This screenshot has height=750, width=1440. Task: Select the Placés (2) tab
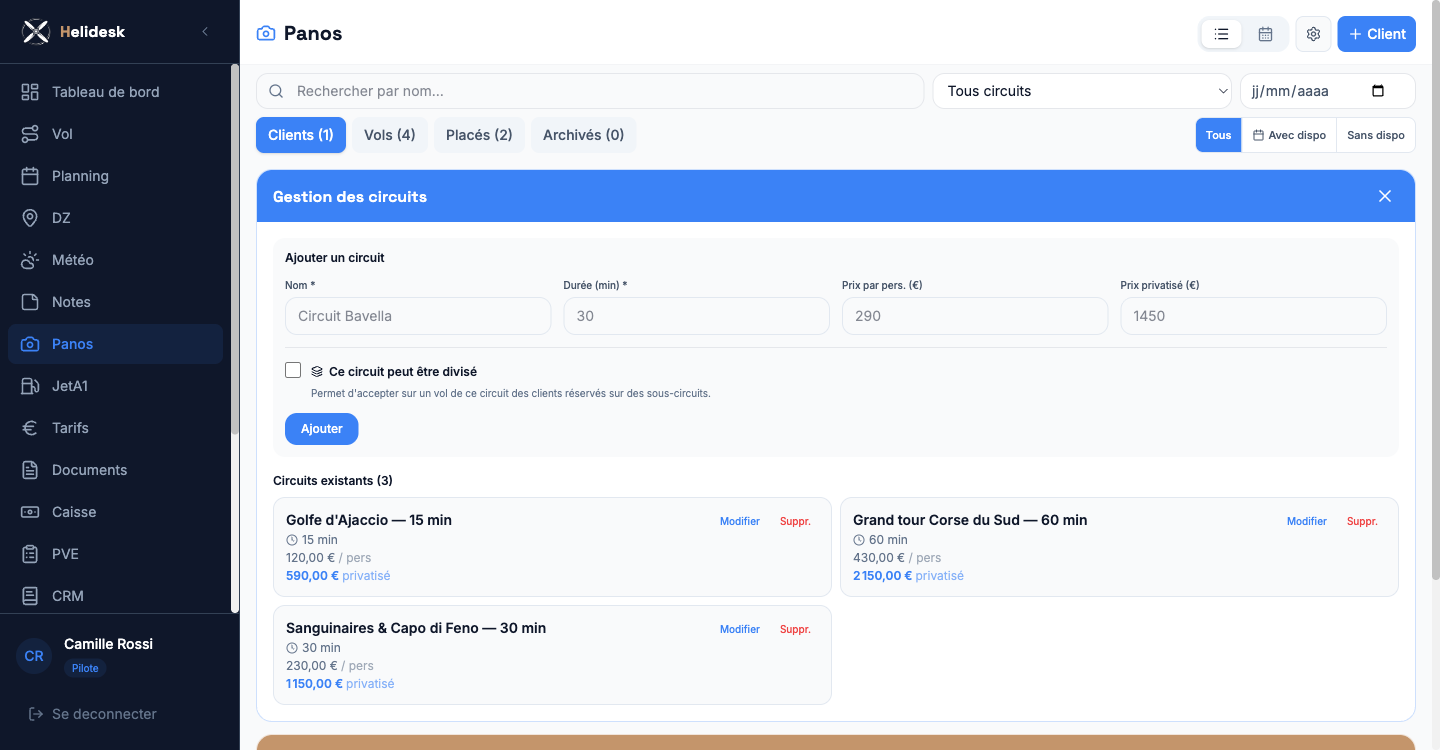479,135
